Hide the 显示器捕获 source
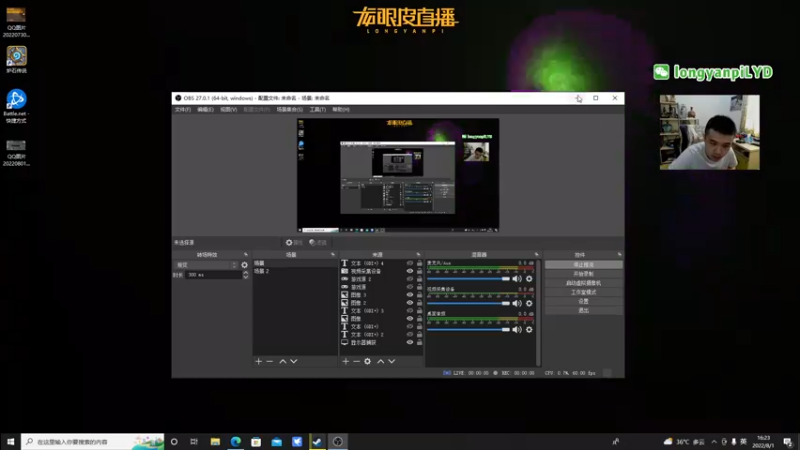 pos(410,342)
